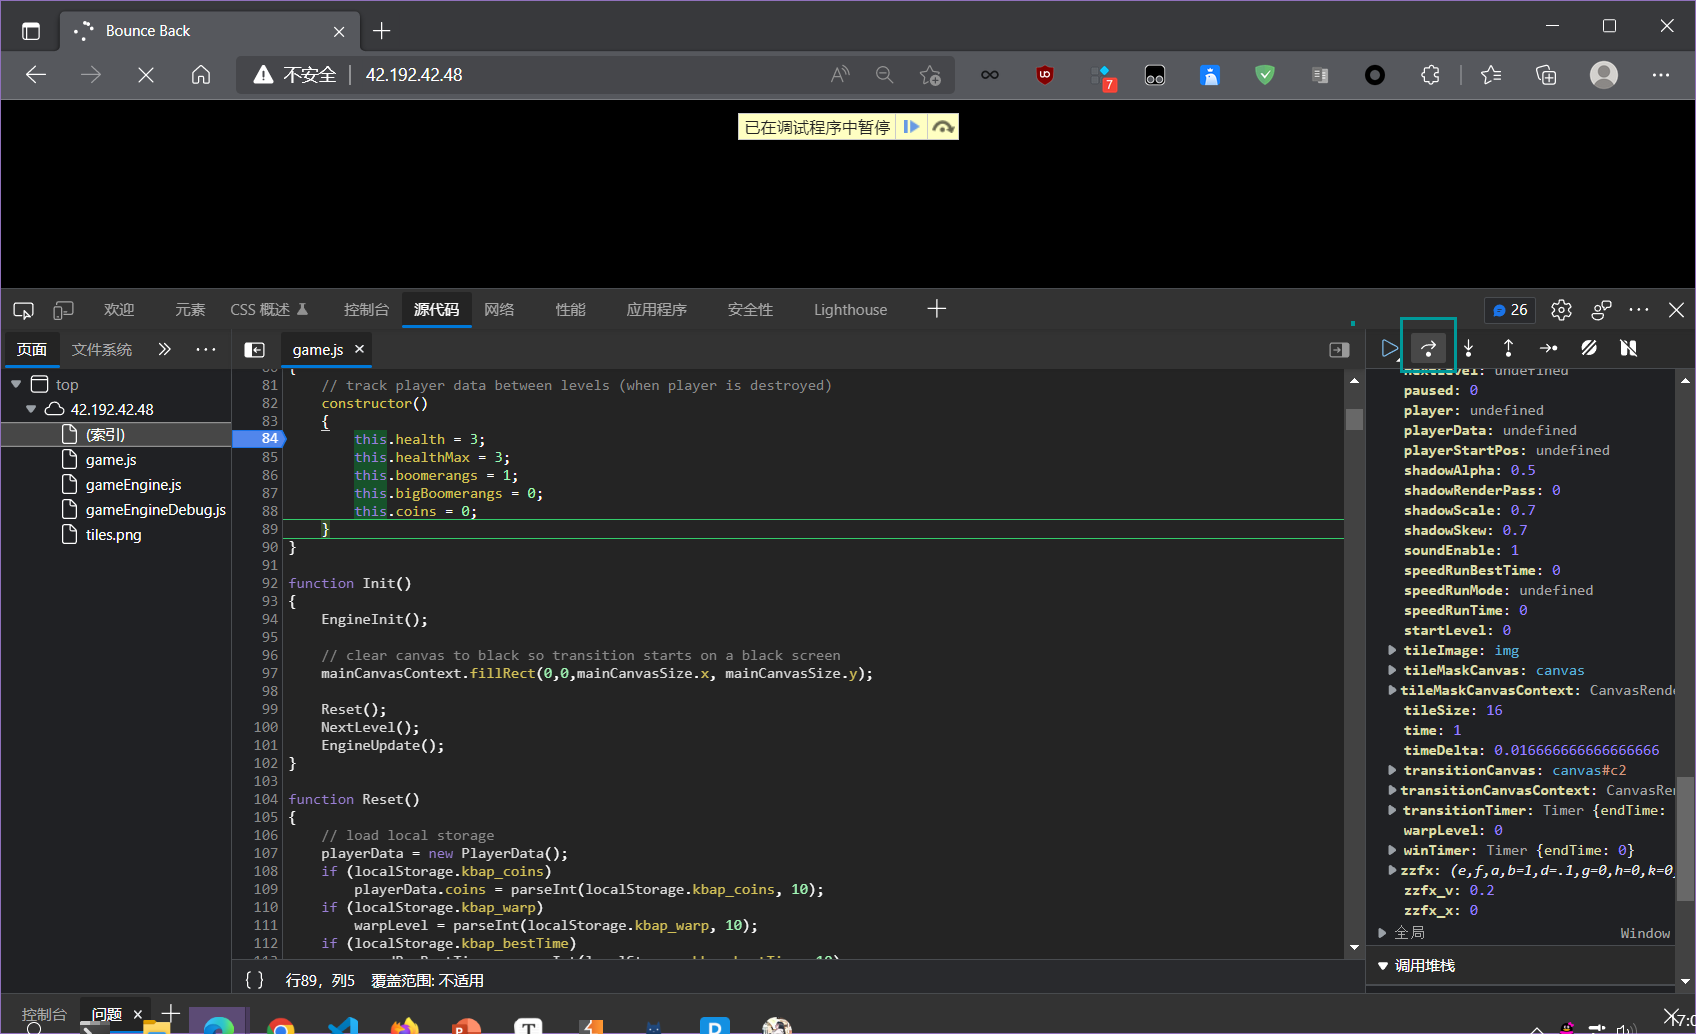
Task: Collapse the top frame tree node
Action: tap(16, 384)
